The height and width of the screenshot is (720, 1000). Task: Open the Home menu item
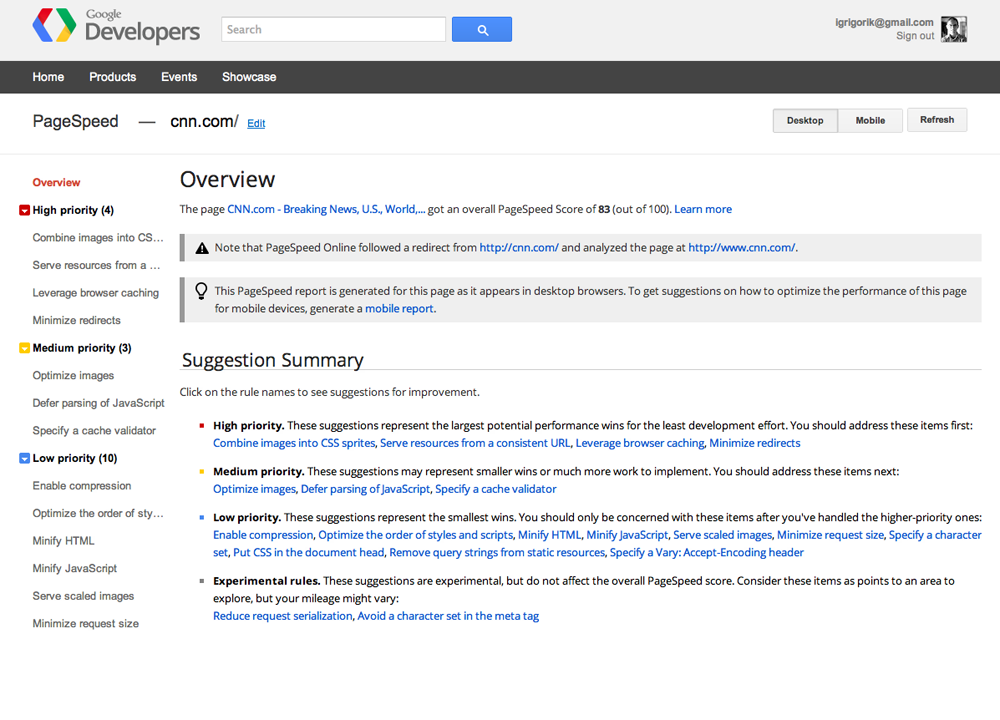pos(48,77)
